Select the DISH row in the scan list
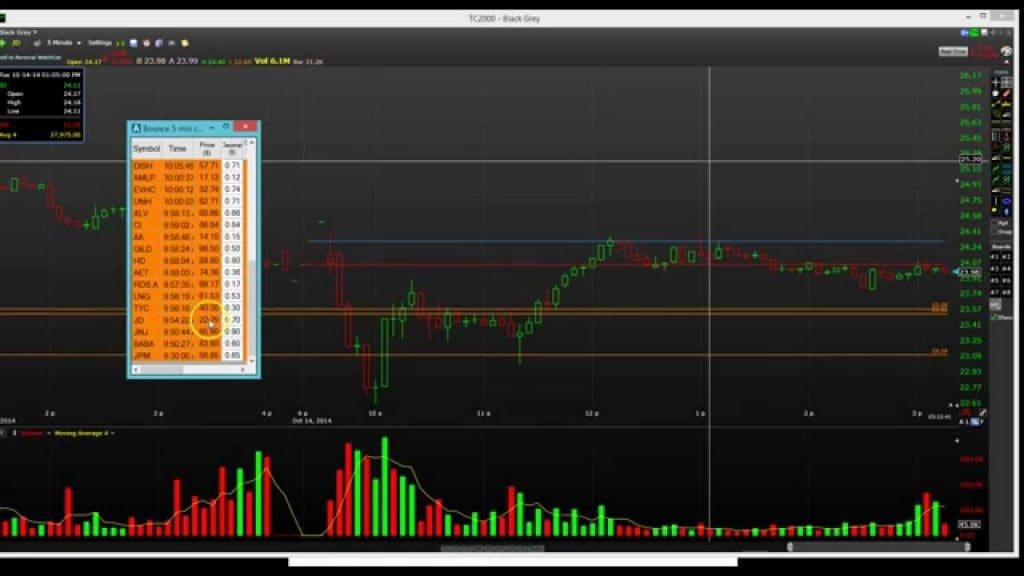This screenshot has width=1024, height=576. (x=188, y=166)
